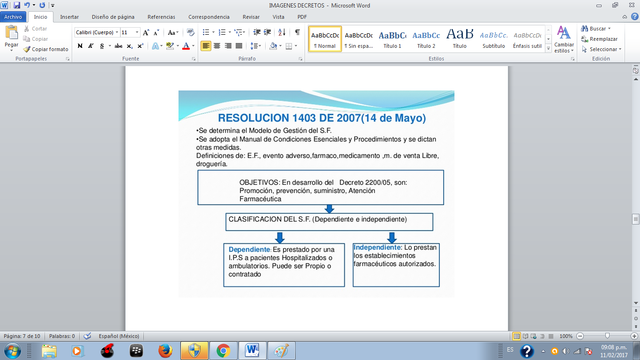Open Seleccionar dropdown
The height and width of the screenshot is (360, 640).
pos(601,49)
